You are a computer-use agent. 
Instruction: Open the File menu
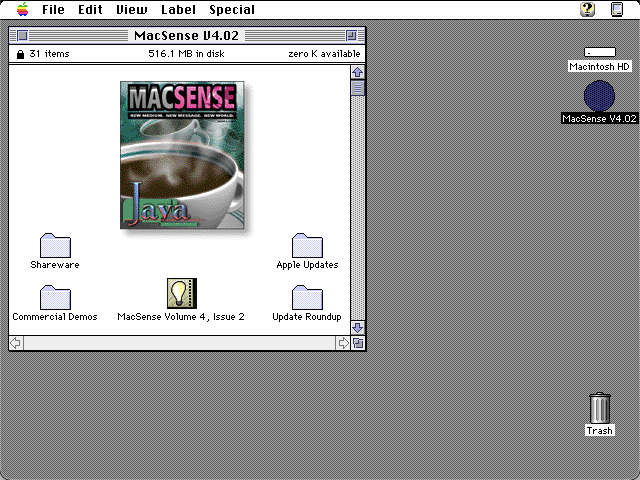tap(53, 9)
